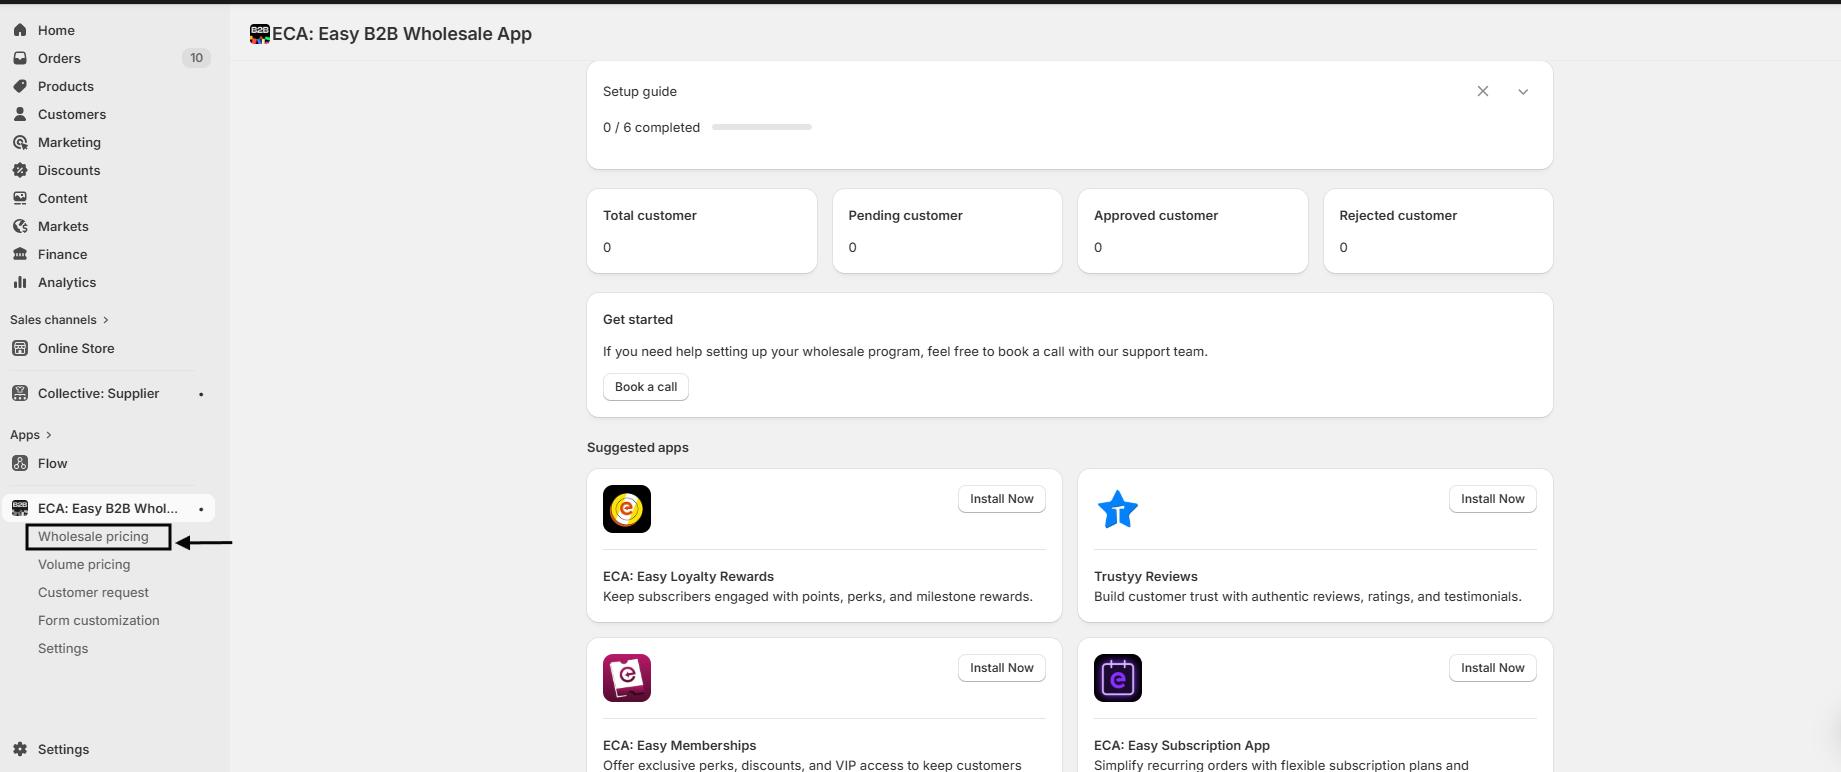The height and width of the screenshot is (772, 1841).
Task: Open the Wholesale pricing submenu item
Action: [x=93, y=537]
